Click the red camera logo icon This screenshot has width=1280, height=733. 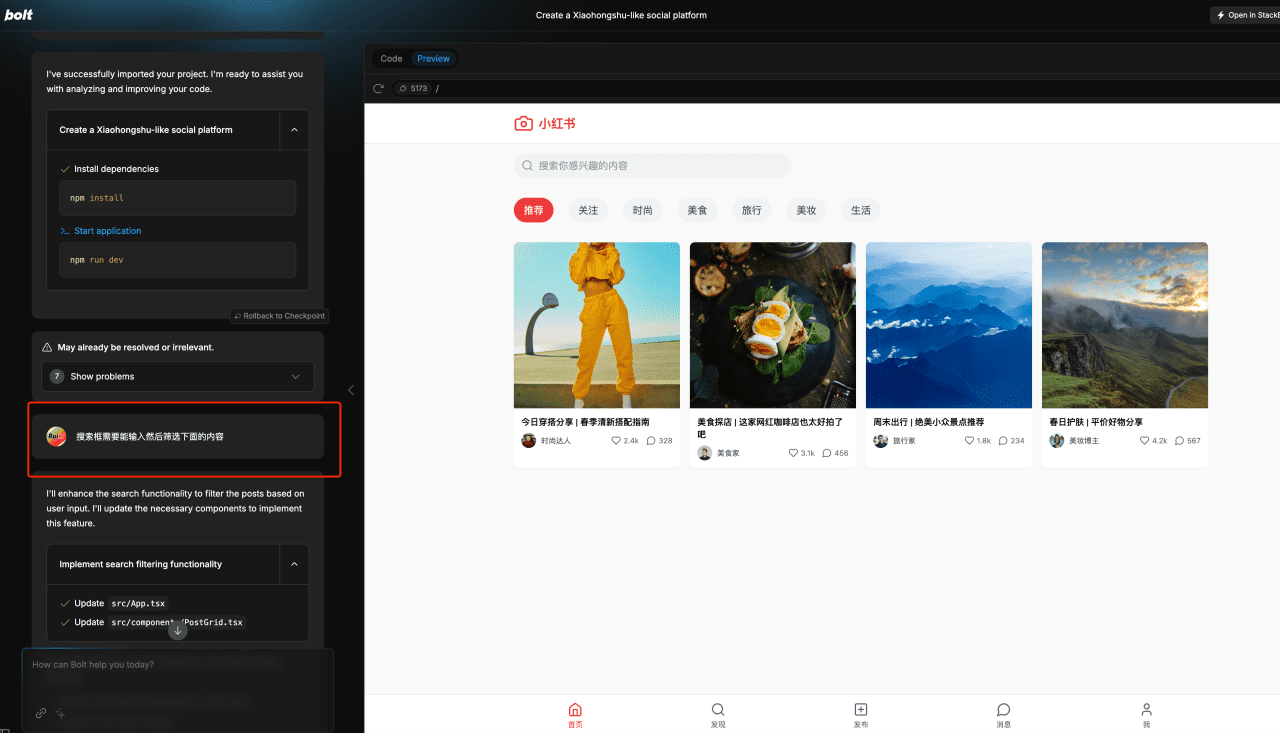(x=523, y=124)
